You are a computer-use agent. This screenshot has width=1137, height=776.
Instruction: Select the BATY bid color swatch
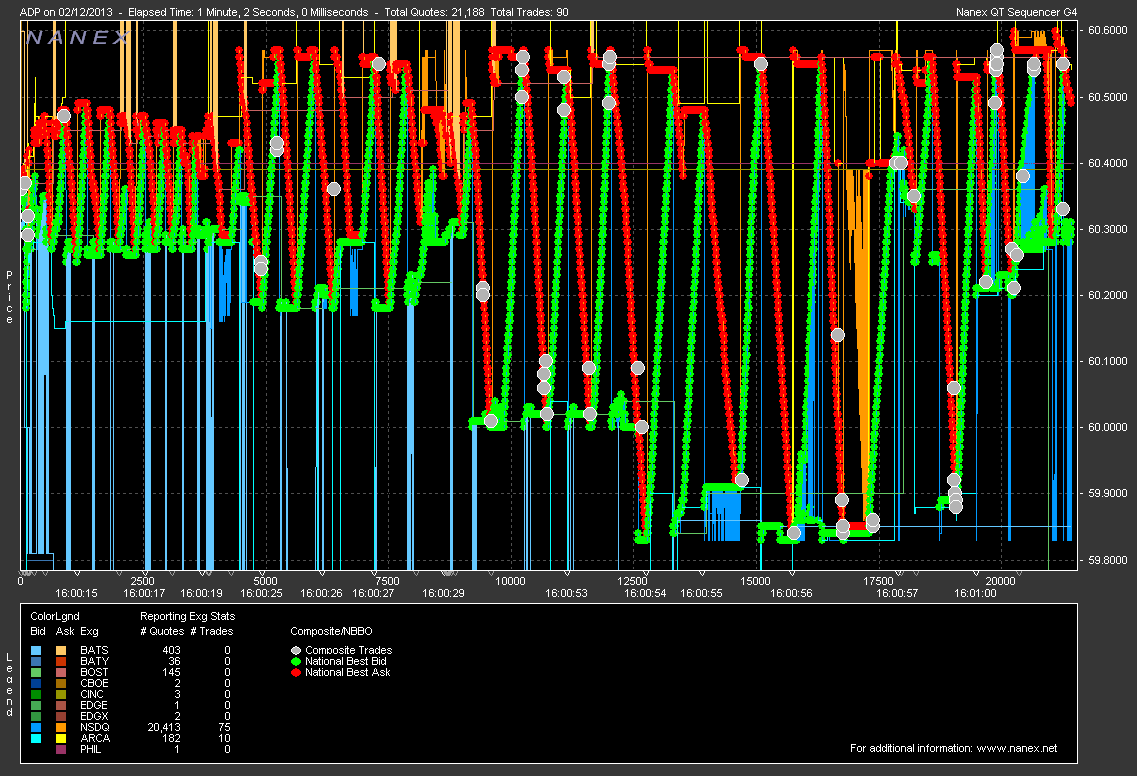click(x=36, y=661)
